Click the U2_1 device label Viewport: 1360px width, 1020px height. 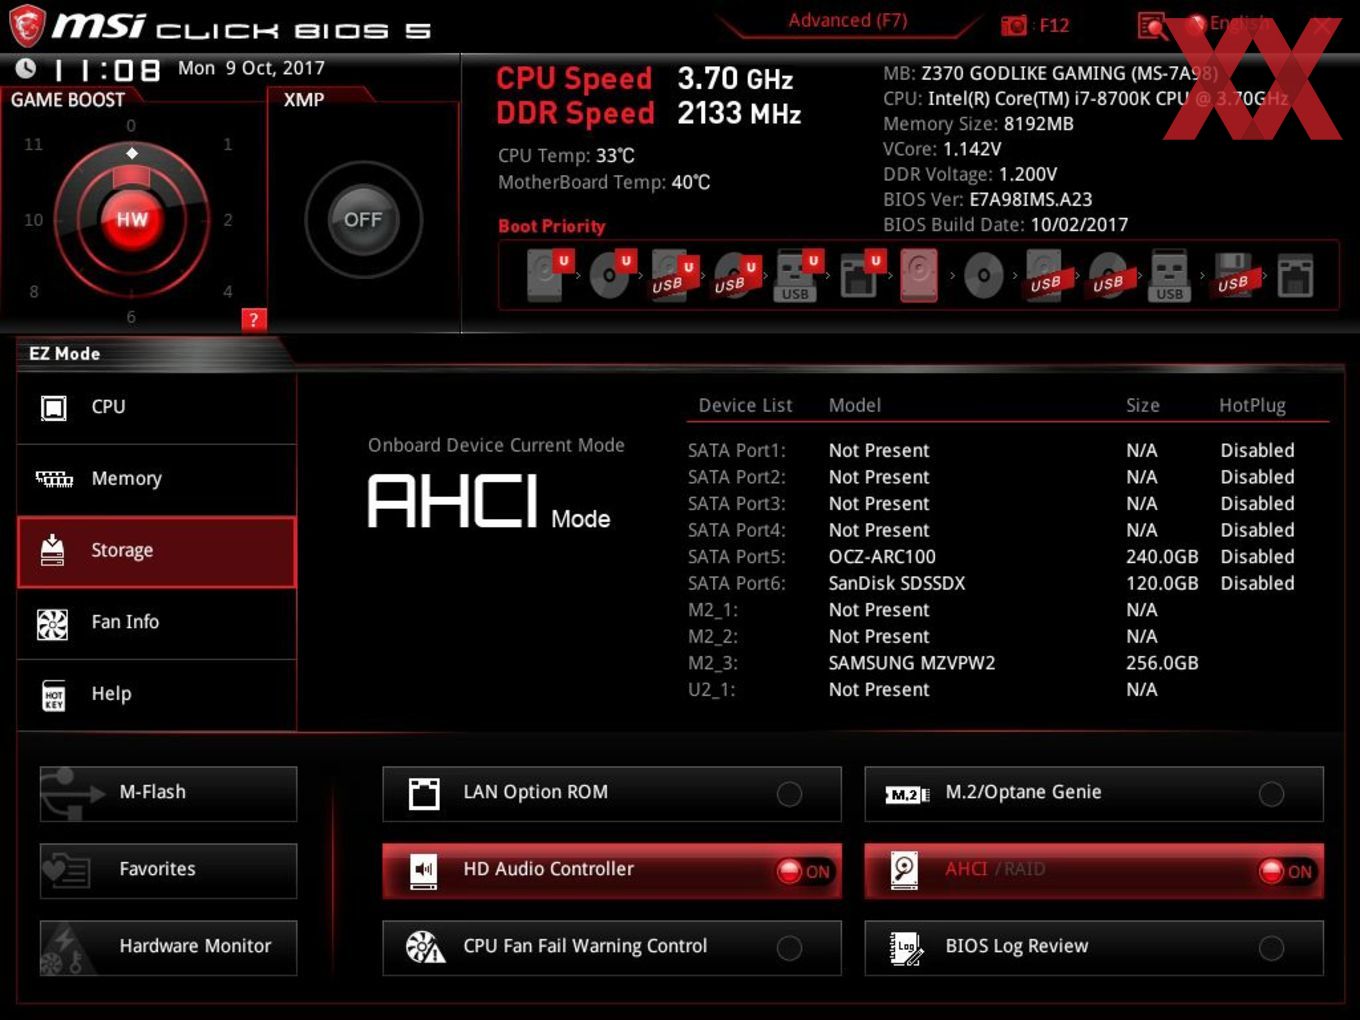pyautogui.click(x=712, y=690)
